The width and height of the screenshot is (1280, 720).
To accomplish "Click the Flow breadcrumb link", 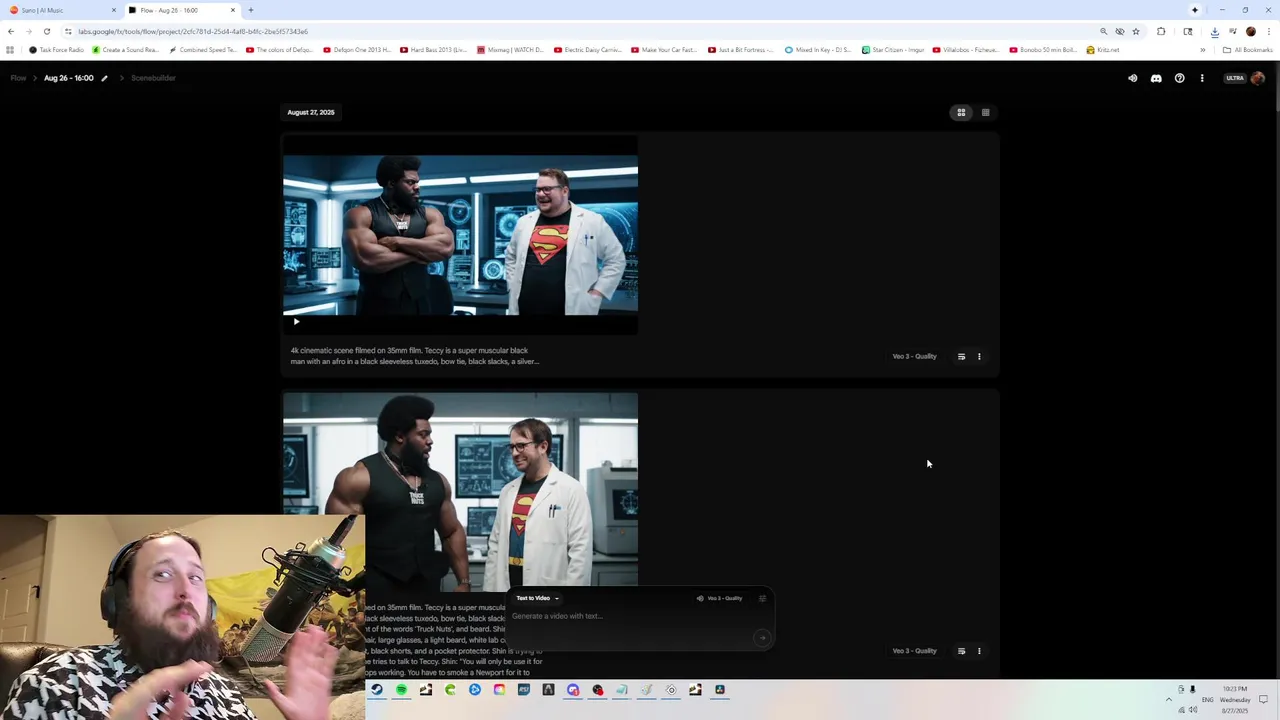I will pyautogui.click(x=18, y=78).
